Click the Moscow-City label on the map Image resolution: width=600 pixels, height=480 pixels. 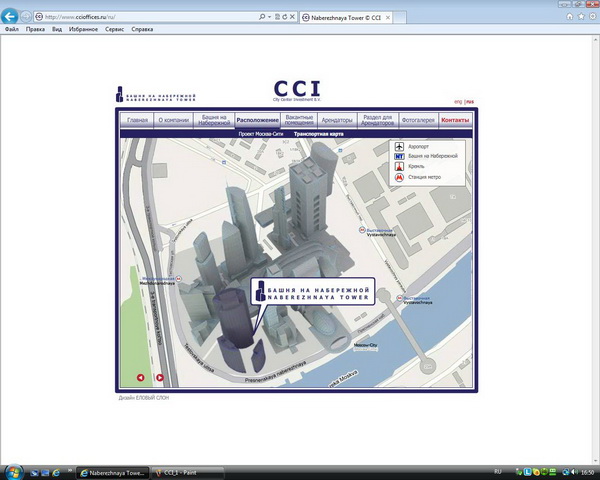[x=366, y=345]
